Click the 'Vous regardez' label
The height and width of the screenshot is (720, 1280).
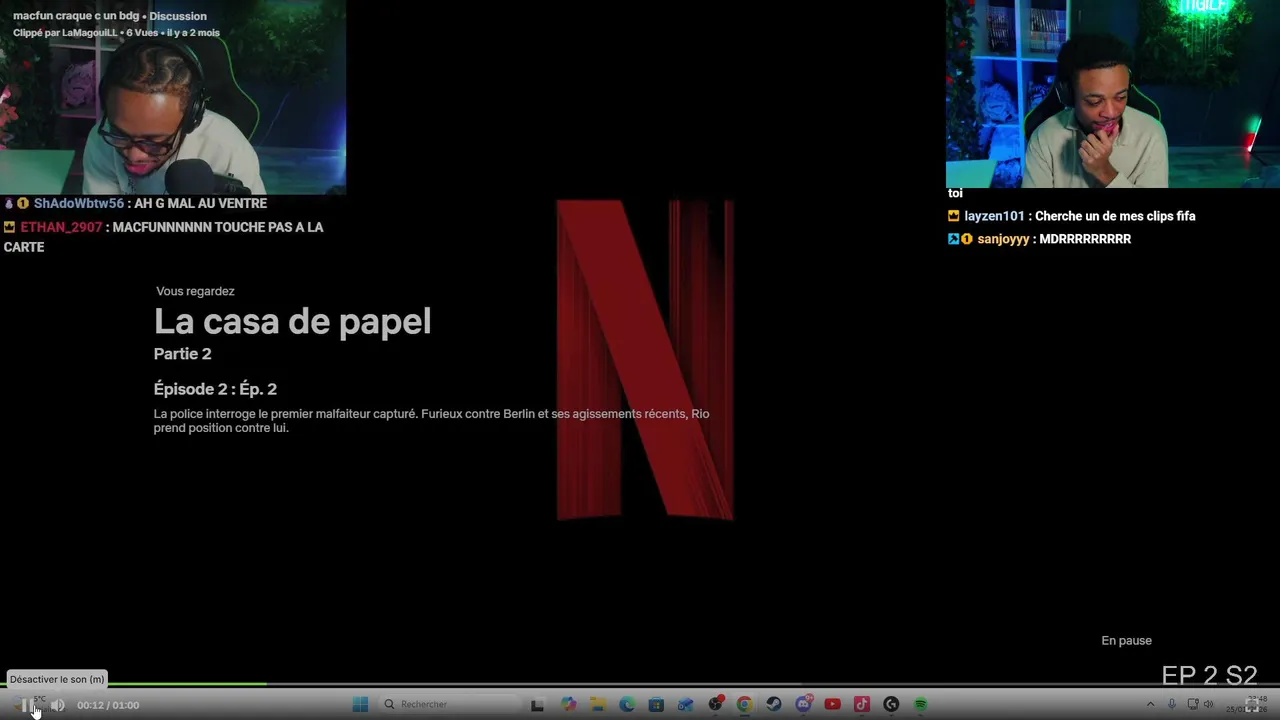[x=195, y=291]
